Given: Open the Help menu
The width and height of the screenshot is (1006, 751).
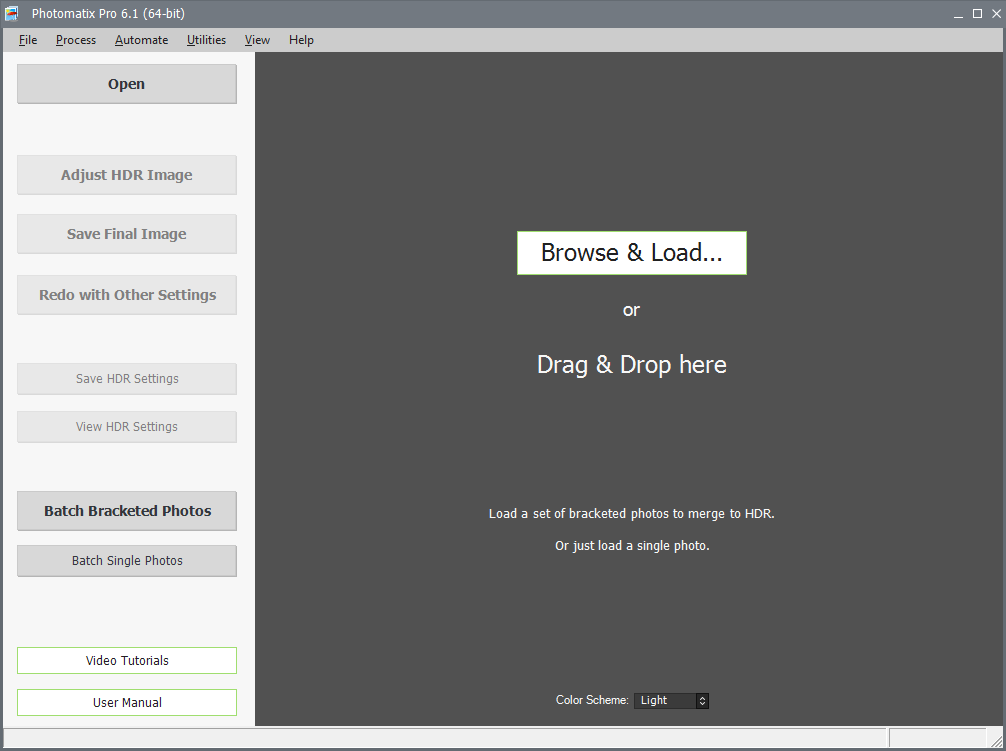Looking at the screenshot, I should (x=301, y=40).
